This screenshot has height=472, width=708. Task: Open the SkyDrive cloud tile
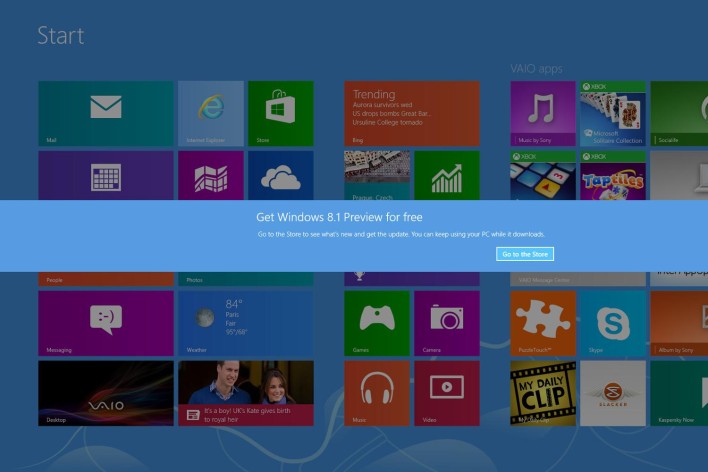click(281, 175)
